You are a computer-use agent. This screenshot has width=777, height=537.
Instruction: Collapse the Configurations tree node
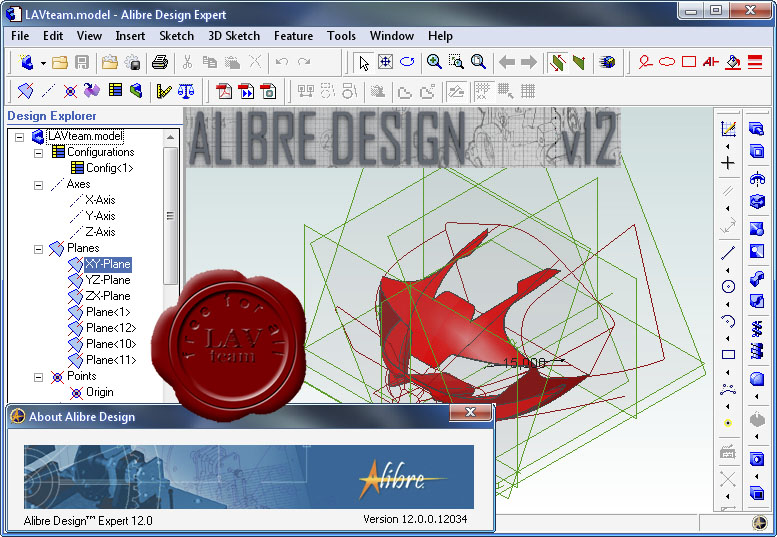39,153
